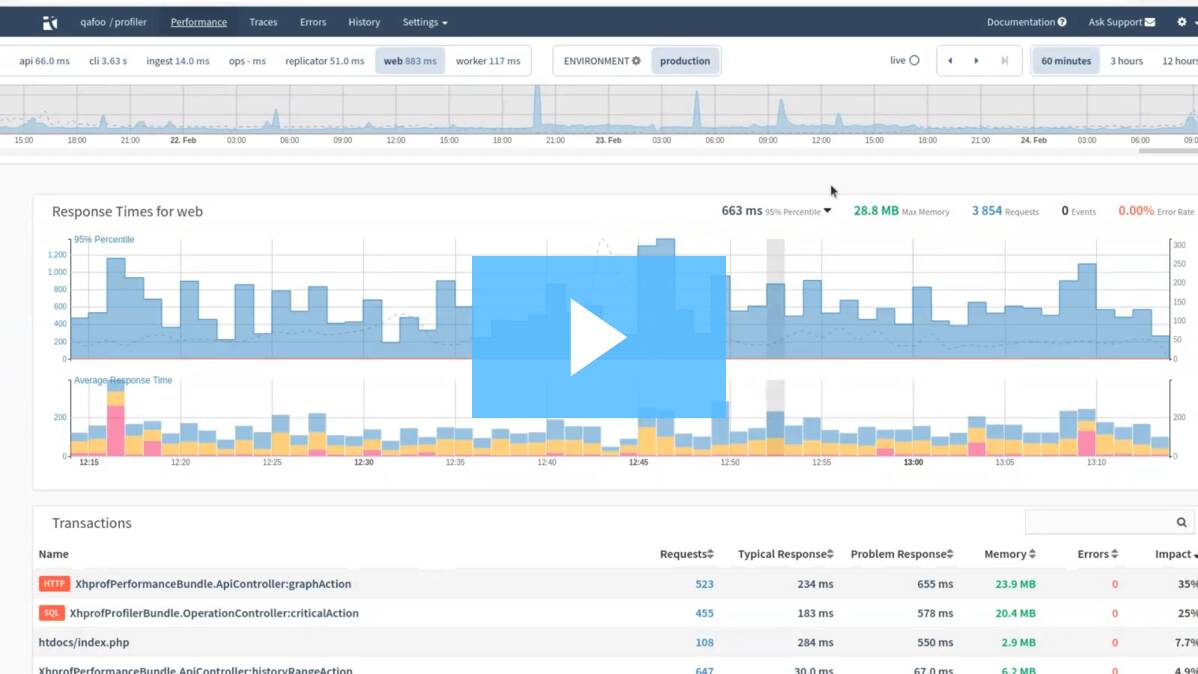Click the 23.9 MB memory value

1015,584
